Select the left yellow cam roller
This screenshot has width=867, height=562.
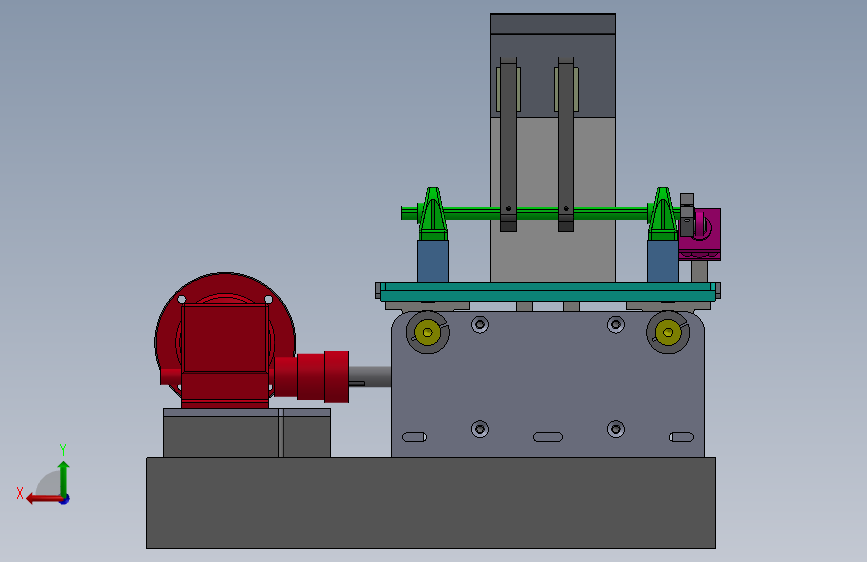pos(427,332)
